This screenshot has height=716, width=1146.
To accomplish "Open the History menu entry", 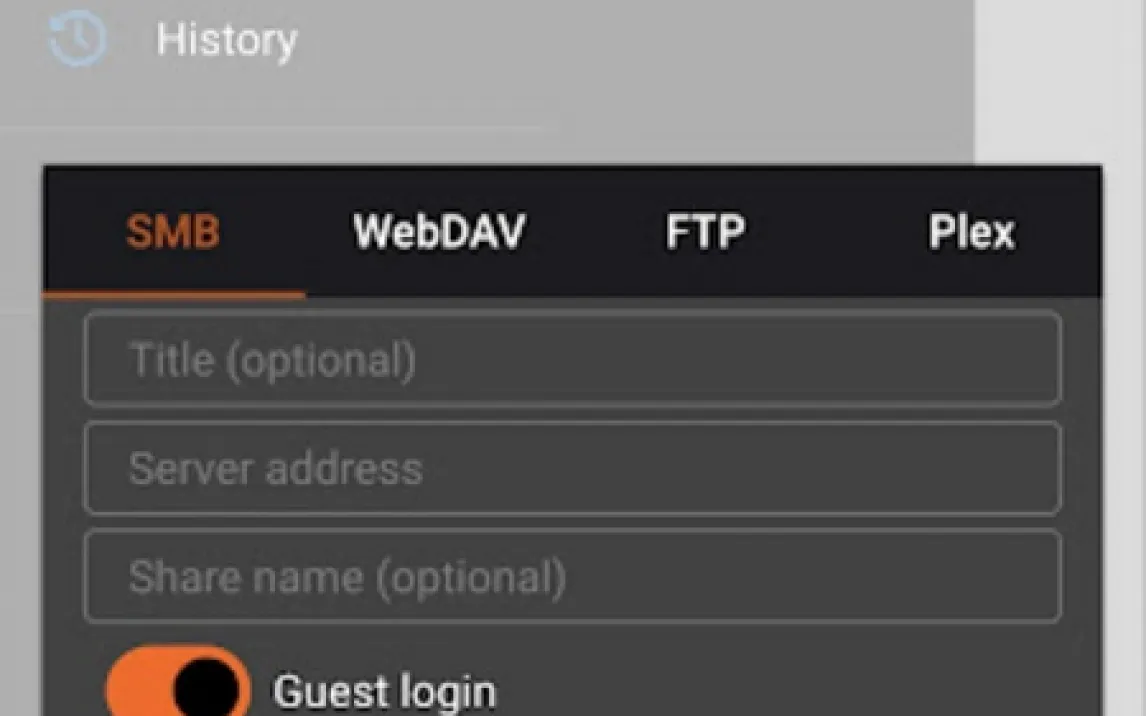I will 226,41.
